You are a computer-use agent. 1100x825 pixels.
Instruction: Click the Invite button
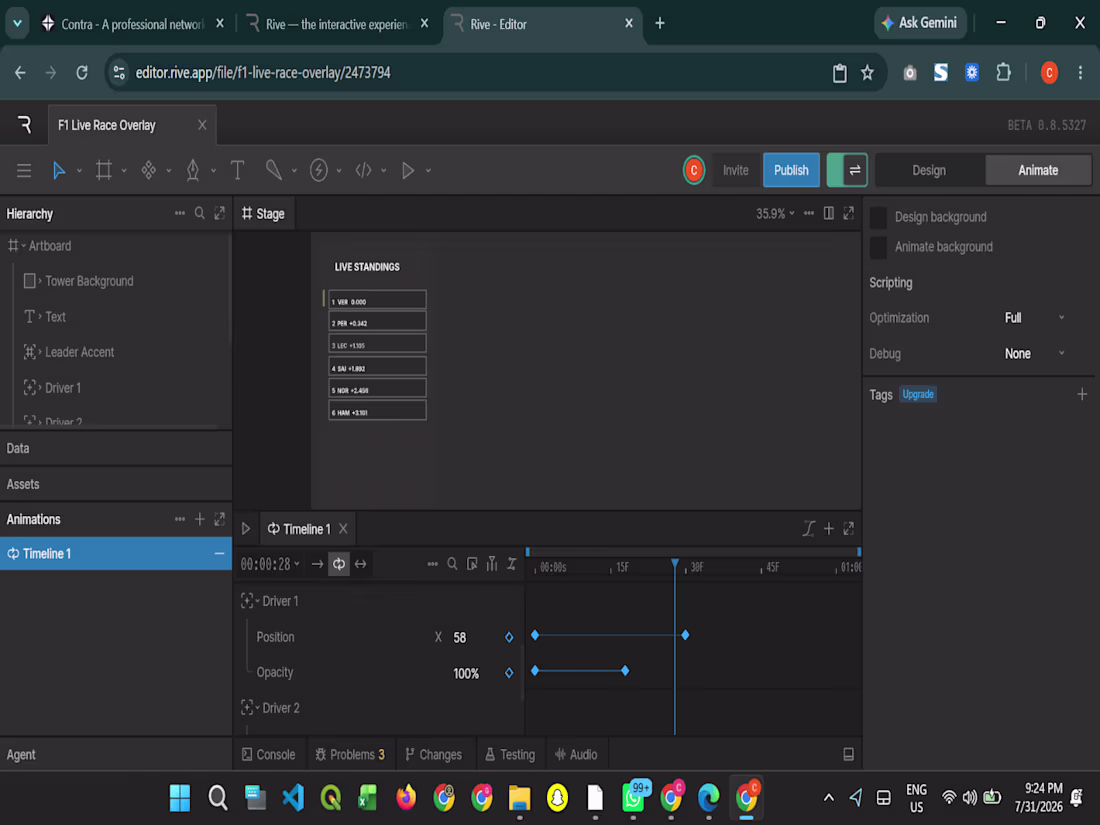[x=735, y=170]
